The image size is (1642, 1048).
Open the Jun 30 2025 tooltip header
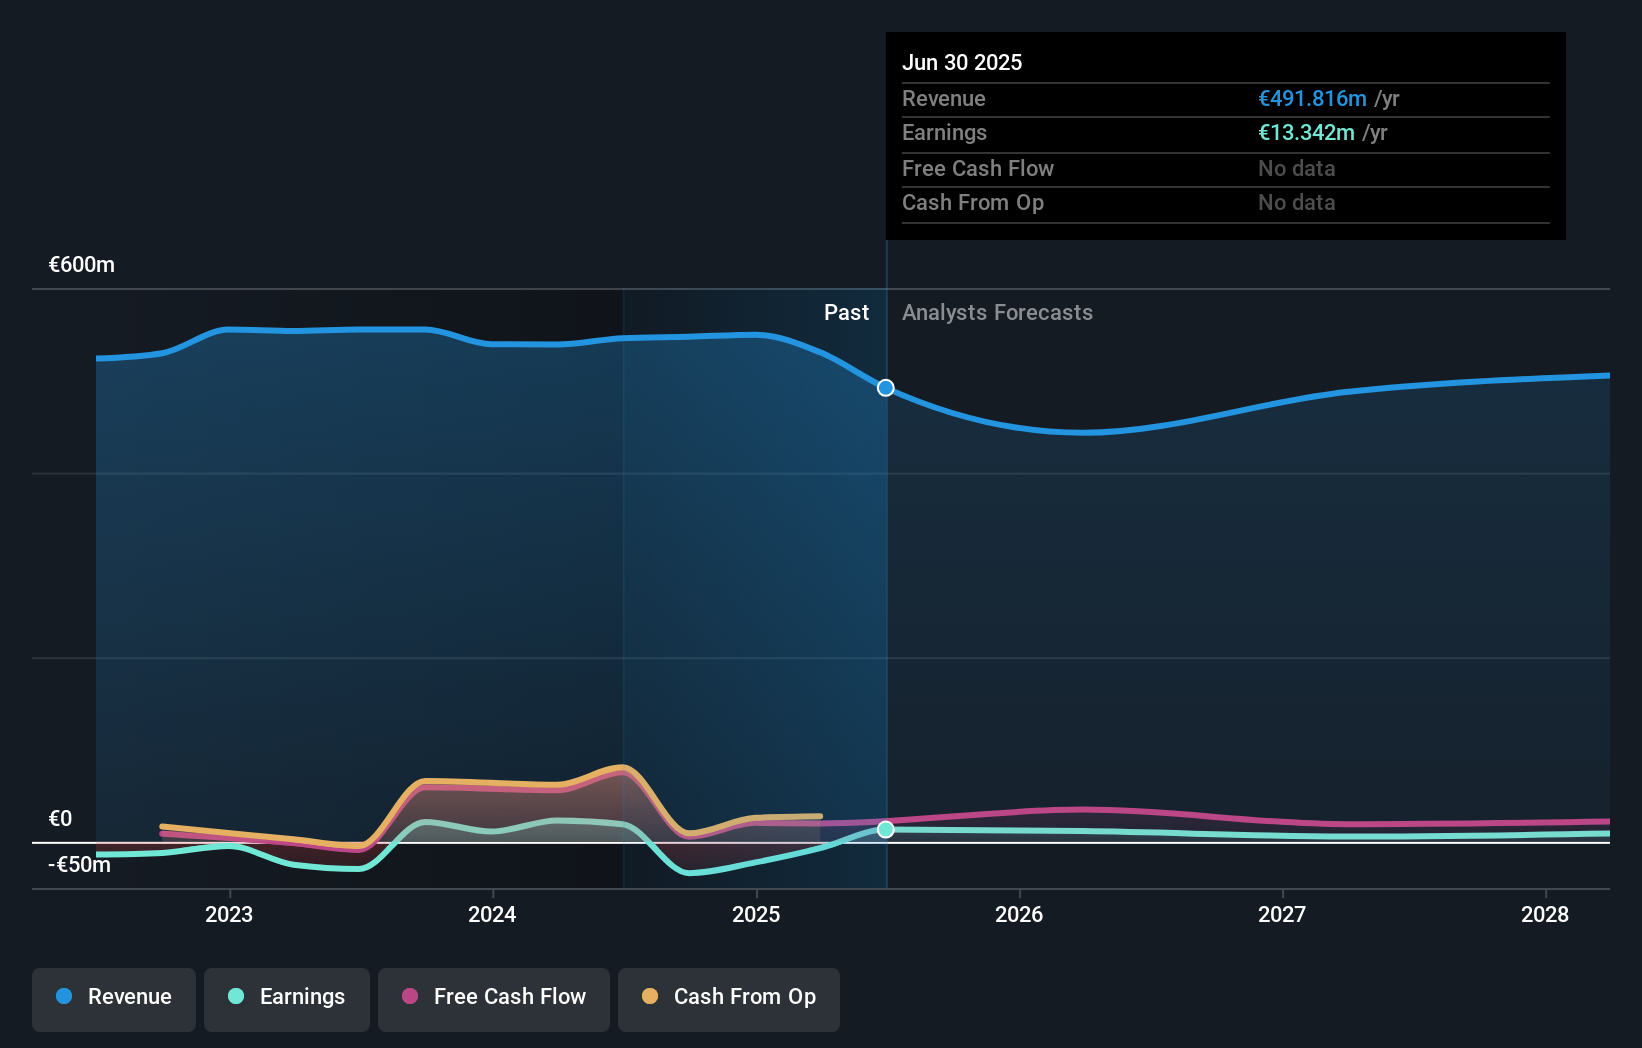point(962,62)
